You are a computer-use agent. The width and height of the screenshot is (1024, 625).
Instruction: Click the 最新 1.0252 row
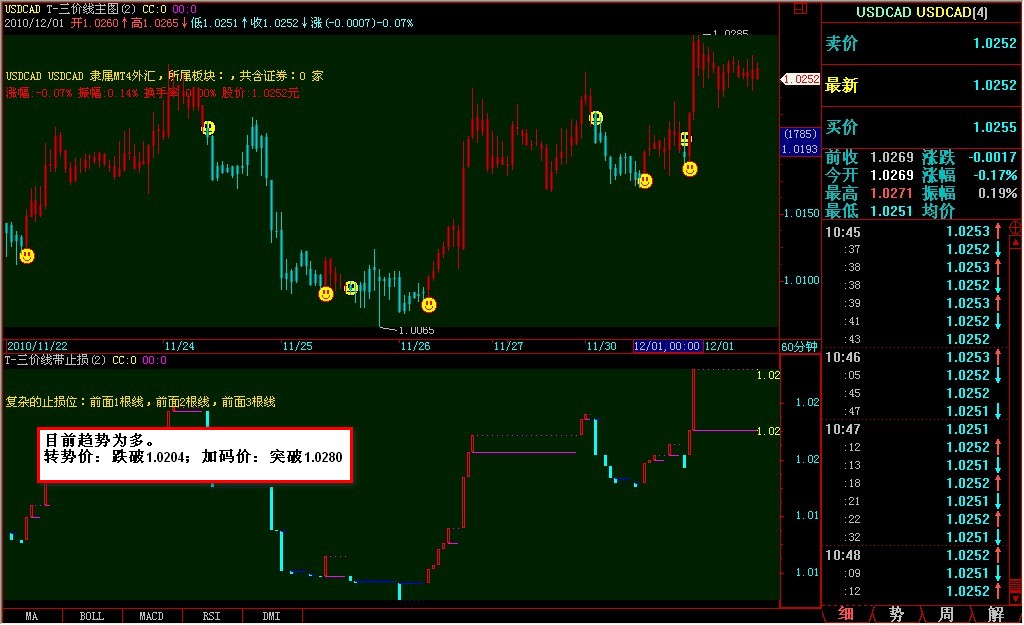coord(921,85)
